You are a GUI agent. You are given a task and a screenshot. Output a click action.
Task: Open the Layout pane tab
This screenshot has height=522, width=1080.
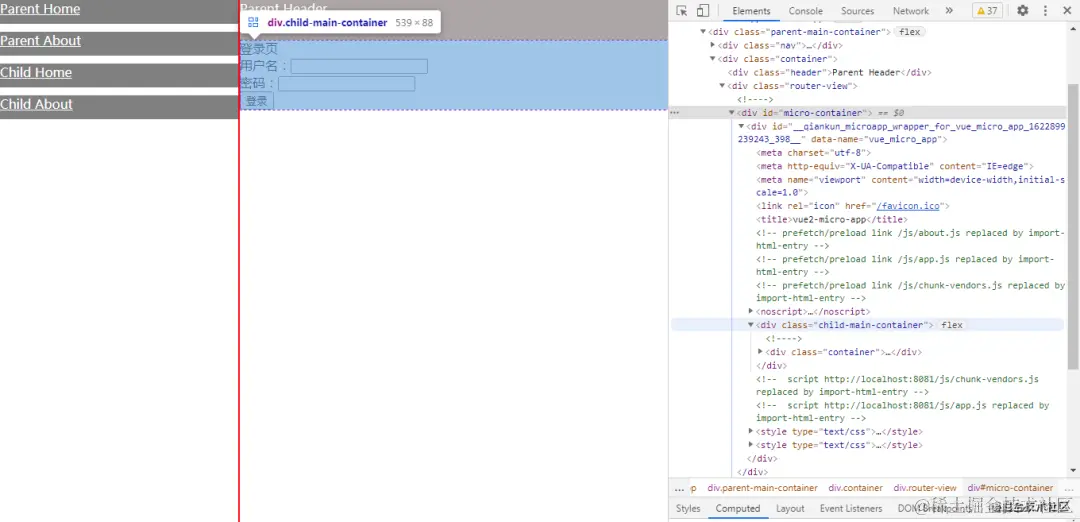pyautogui.click(x=790, y=508)
